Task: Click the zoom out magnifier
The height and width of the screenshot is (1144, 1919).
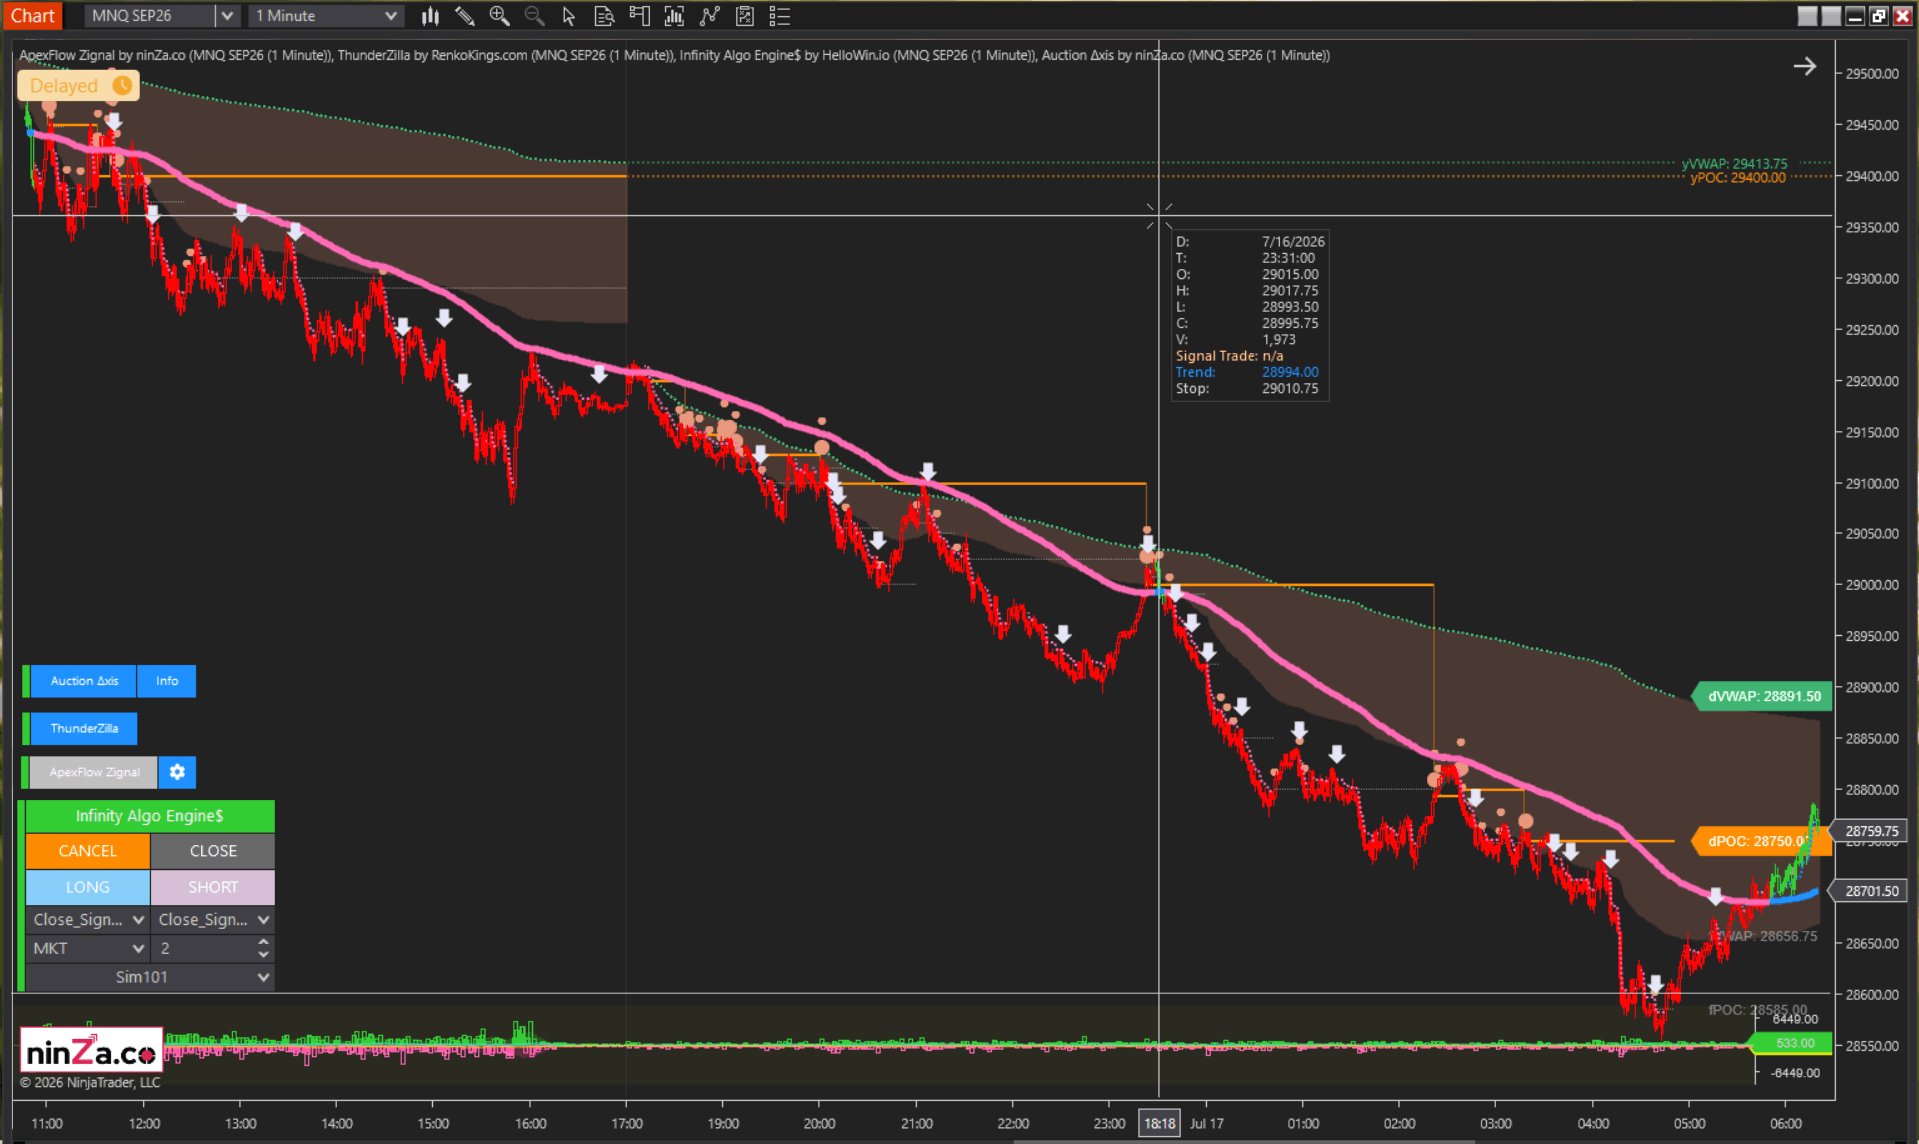Action: (534, 16)
